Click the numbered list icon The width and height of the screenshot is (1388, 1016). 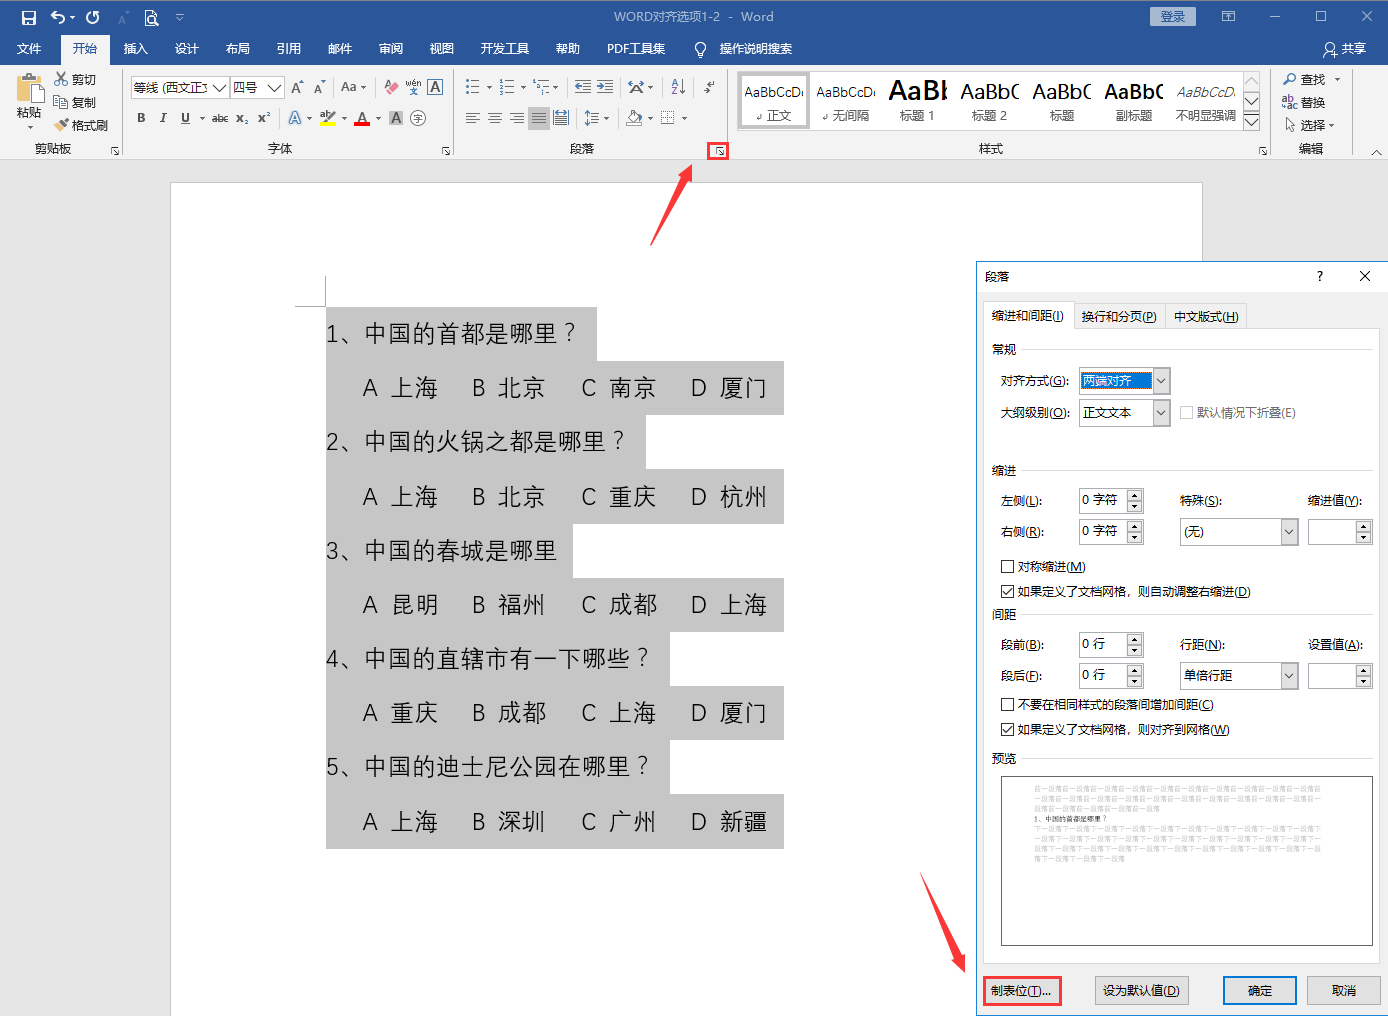[507, 87]
